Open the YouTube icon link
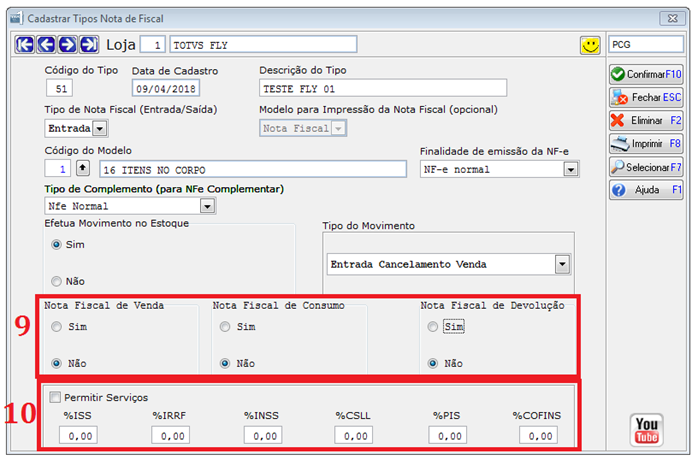This screenshot has width=698, height=460. coord(646,430)
